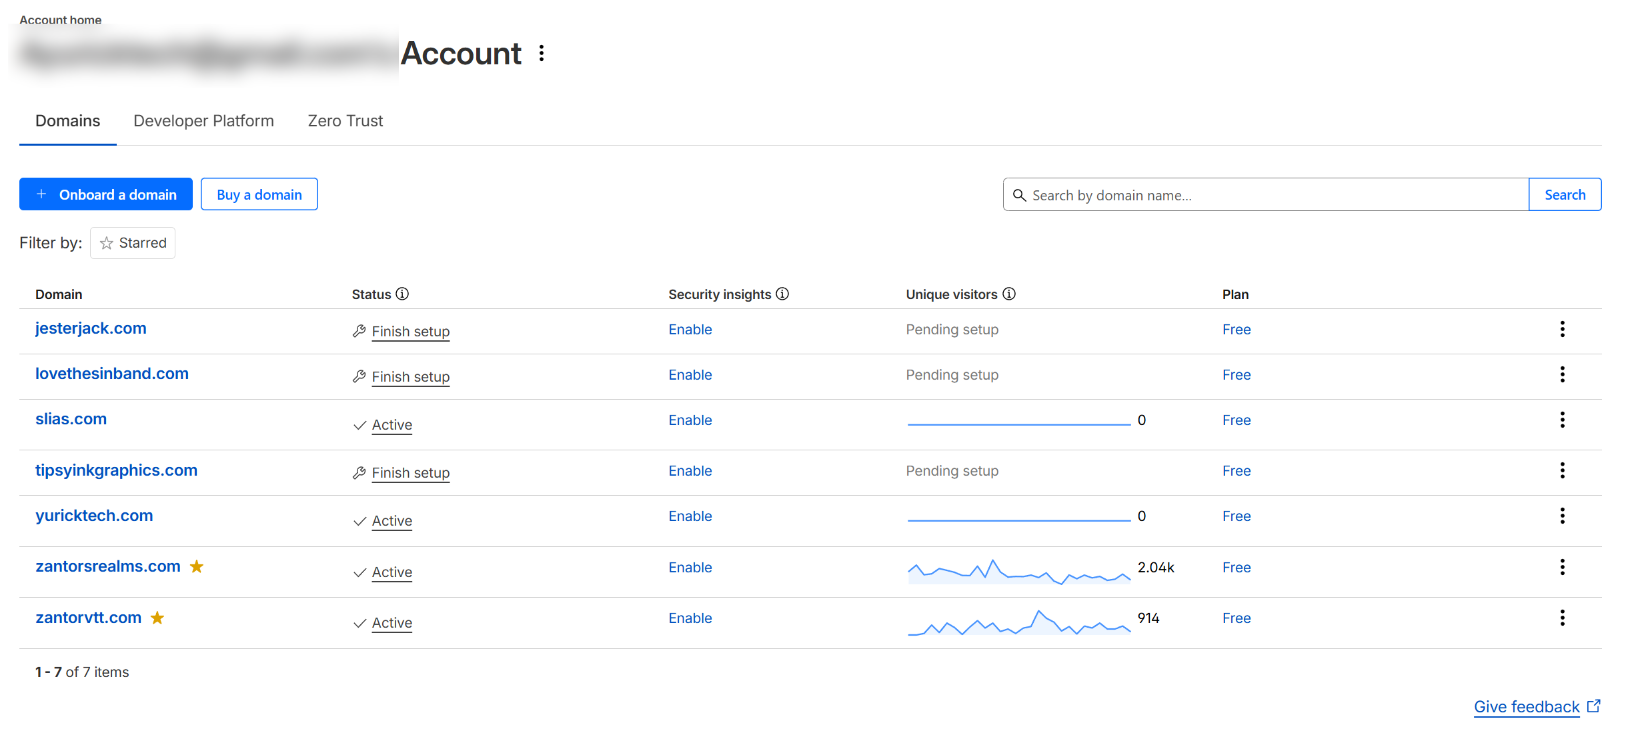Screen dimensions: 1640x756
Task: Open the Zero Trust tab
Action: (x=345, y=121)
